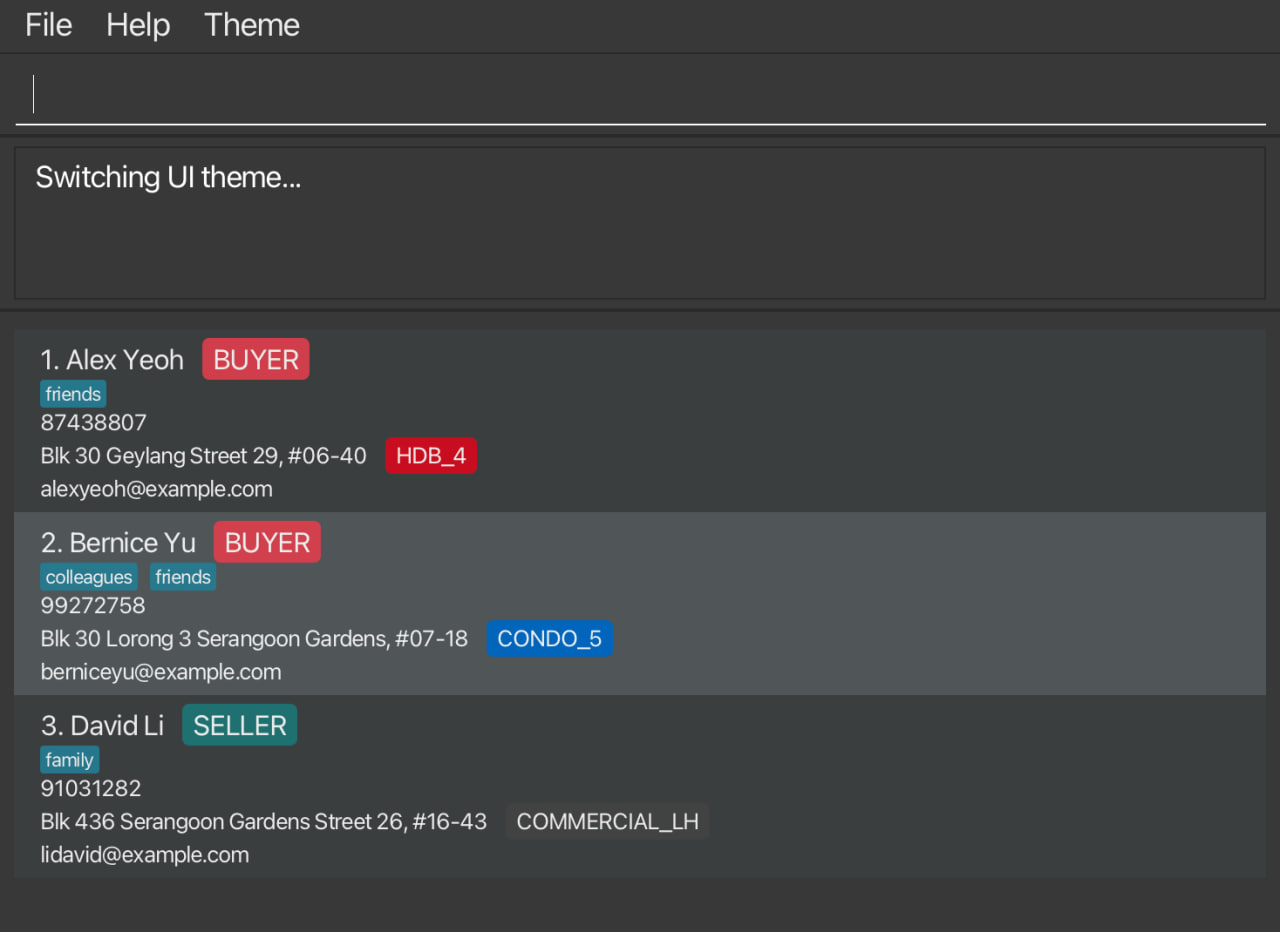Open the Theme menu

(251, 25)
